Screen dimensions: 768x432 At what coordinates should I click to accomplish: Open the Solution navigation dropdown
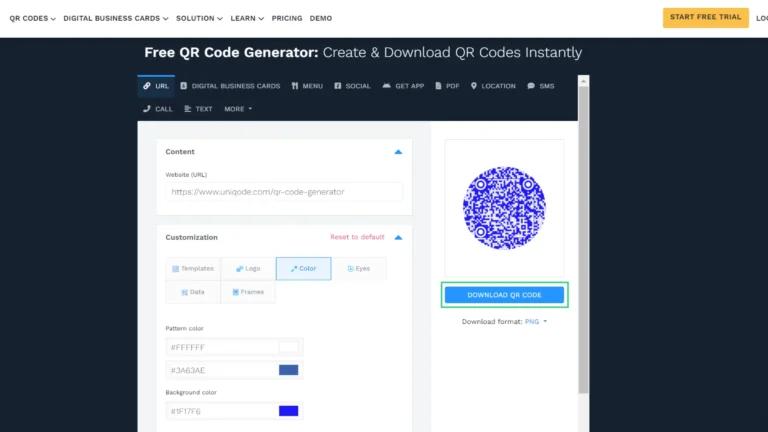[x=199, y=18]
